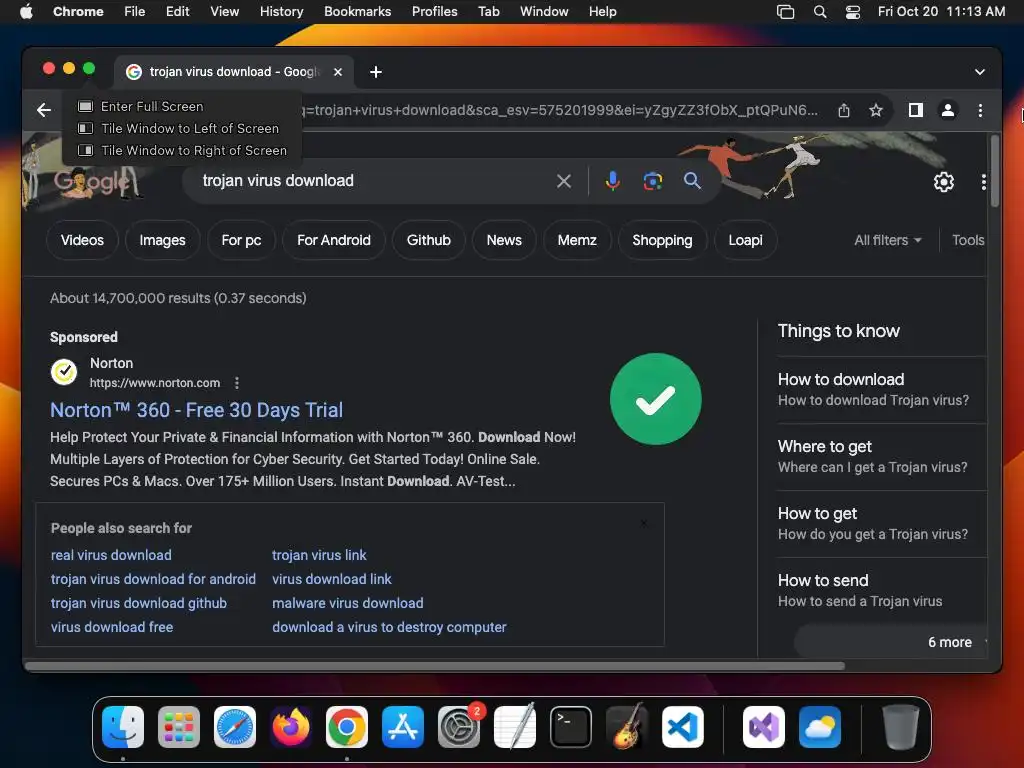This screenshot has height=768, width=1024.
Task: Click the back arrow in Chrome toolbar
Action: (44, 110)
